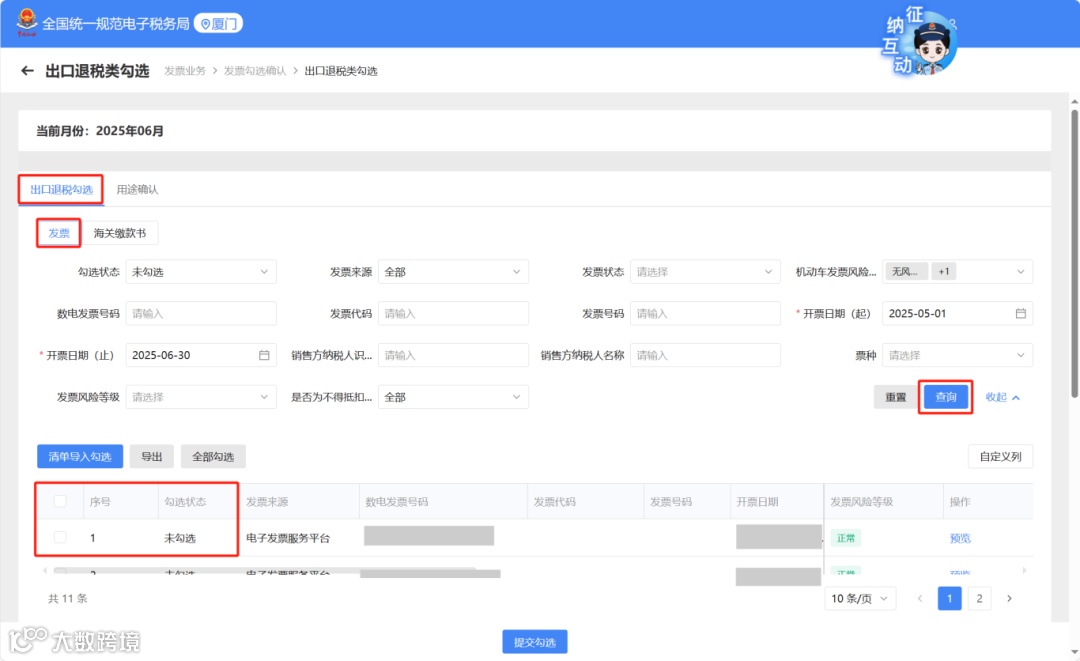Click the 2025-05-01 start date field

click(957, 313)
